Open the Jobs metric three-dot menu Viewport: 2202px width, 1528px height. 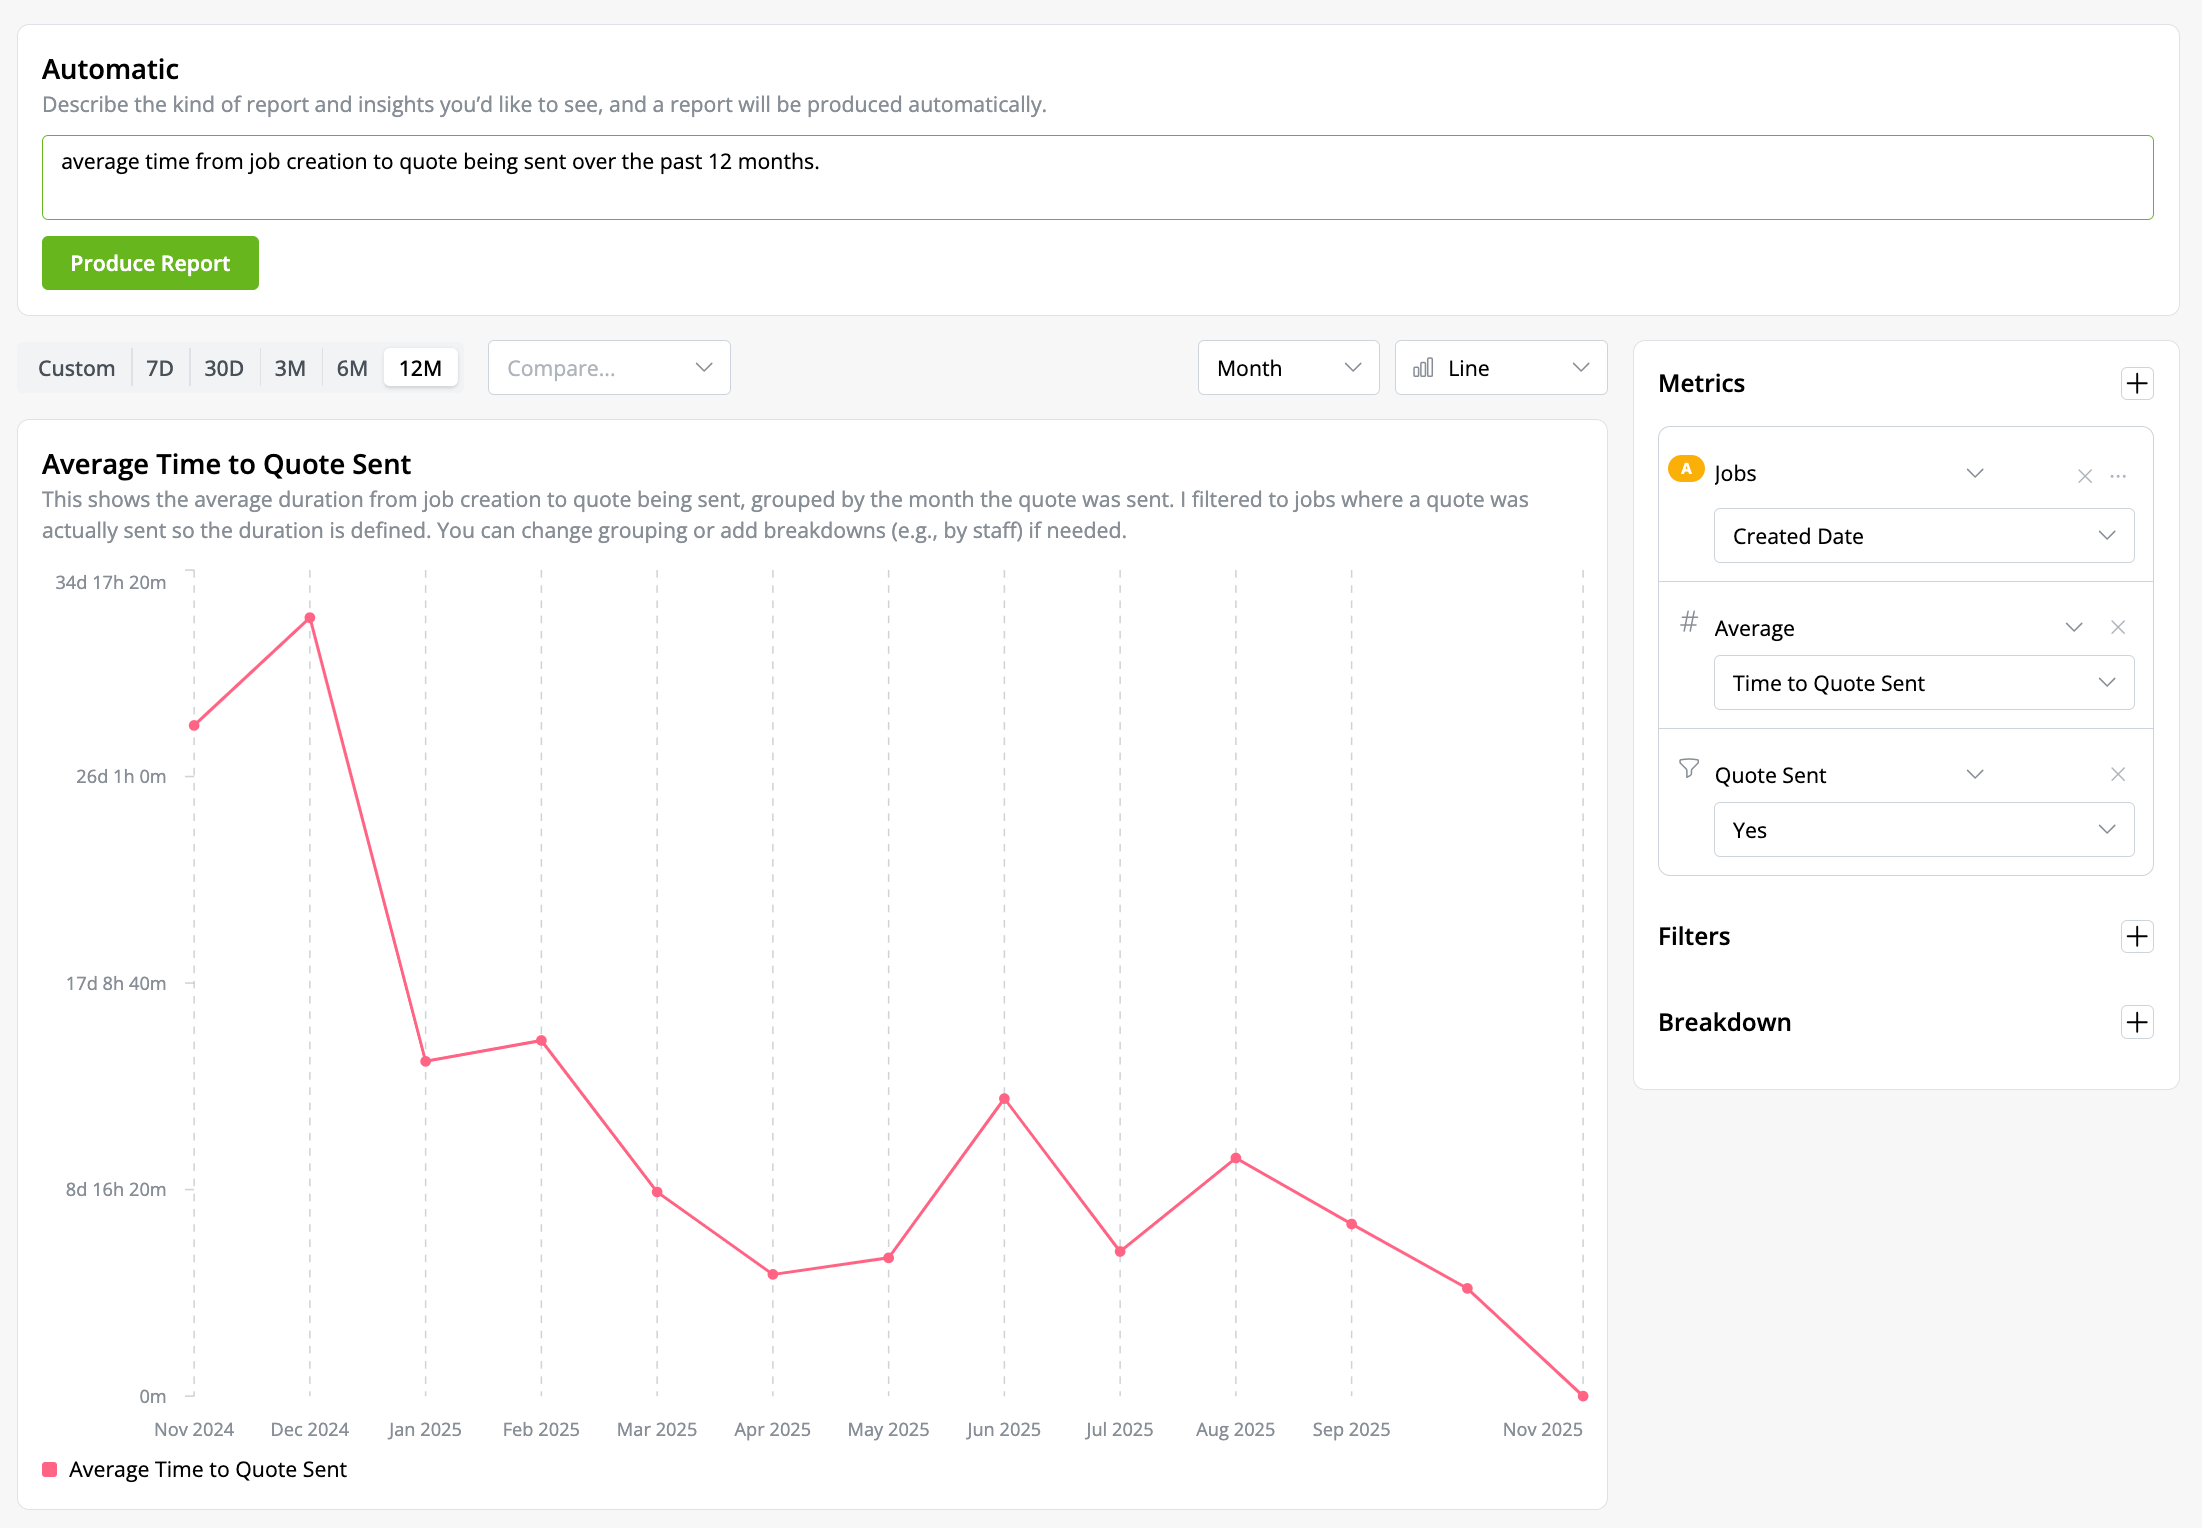tap(2118, 476)
